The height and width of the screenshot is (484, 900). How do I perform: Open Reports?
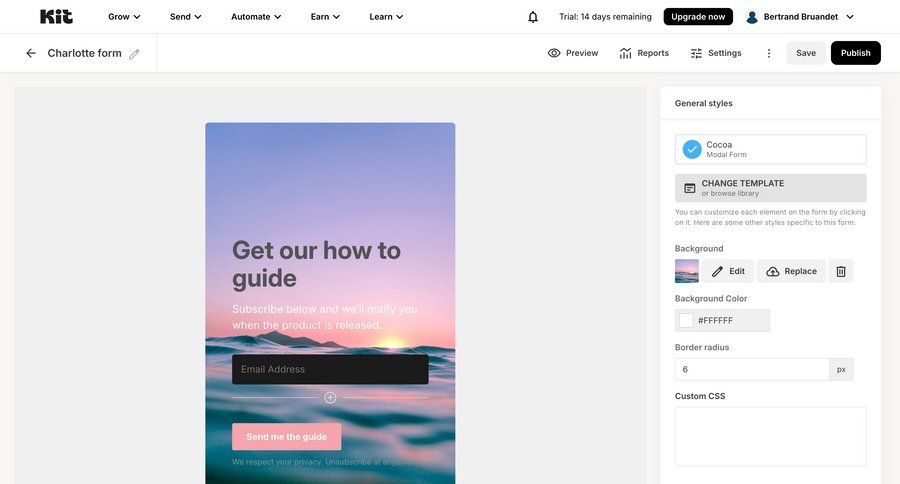(644, 53)
